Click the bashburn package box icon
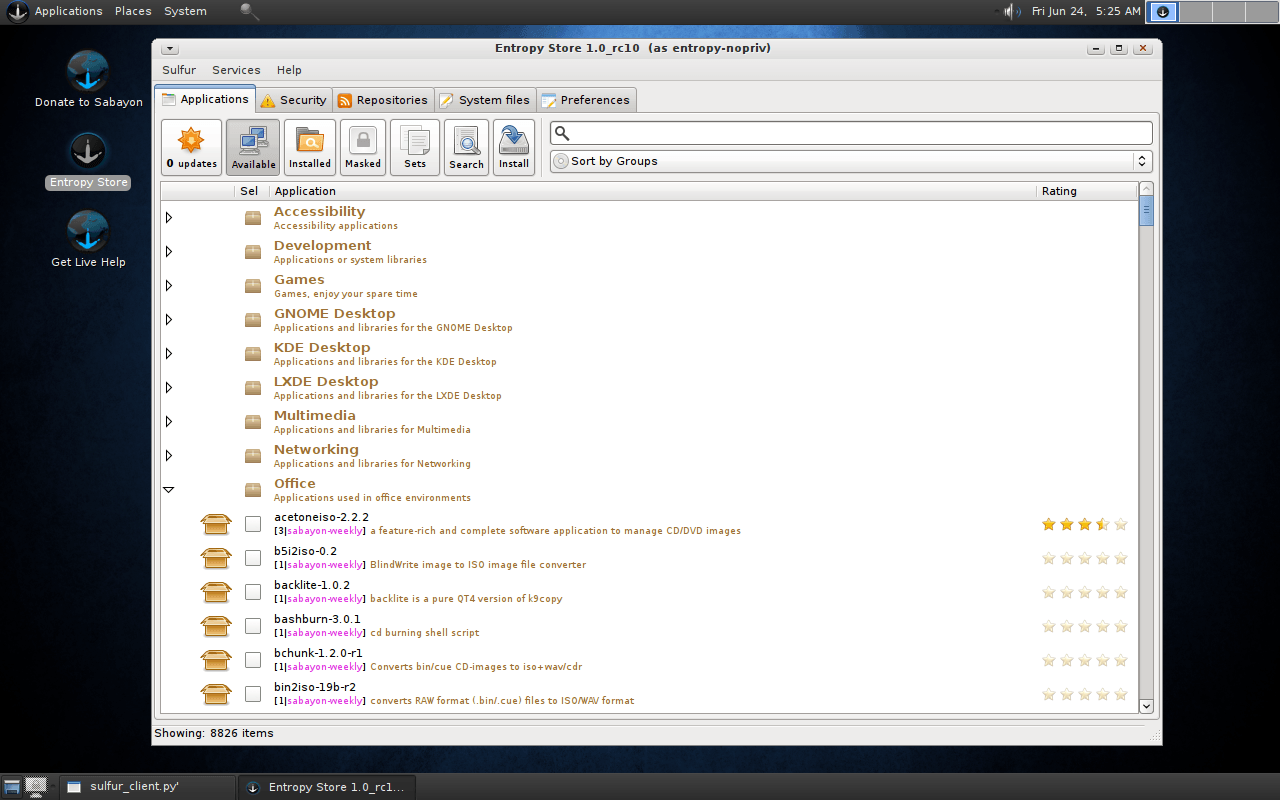Viewport: 1280px width, 800px height. click(x=216, y=626)
